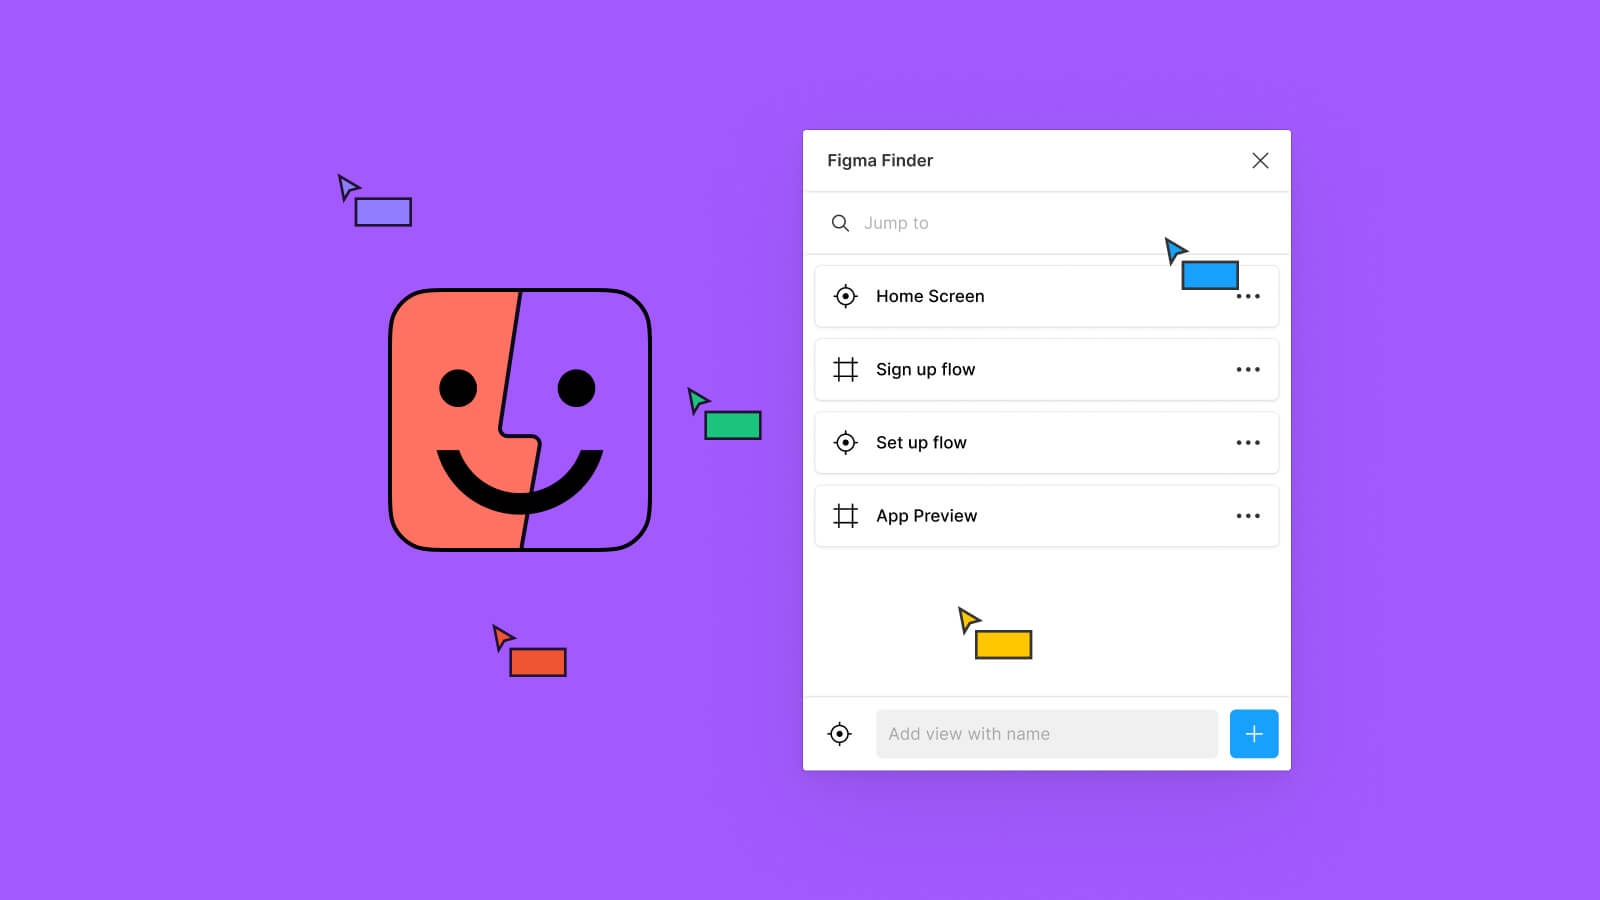The image size is (1600, 900).
Task: Focus the Jump to search field
Action: (1000, 223)
